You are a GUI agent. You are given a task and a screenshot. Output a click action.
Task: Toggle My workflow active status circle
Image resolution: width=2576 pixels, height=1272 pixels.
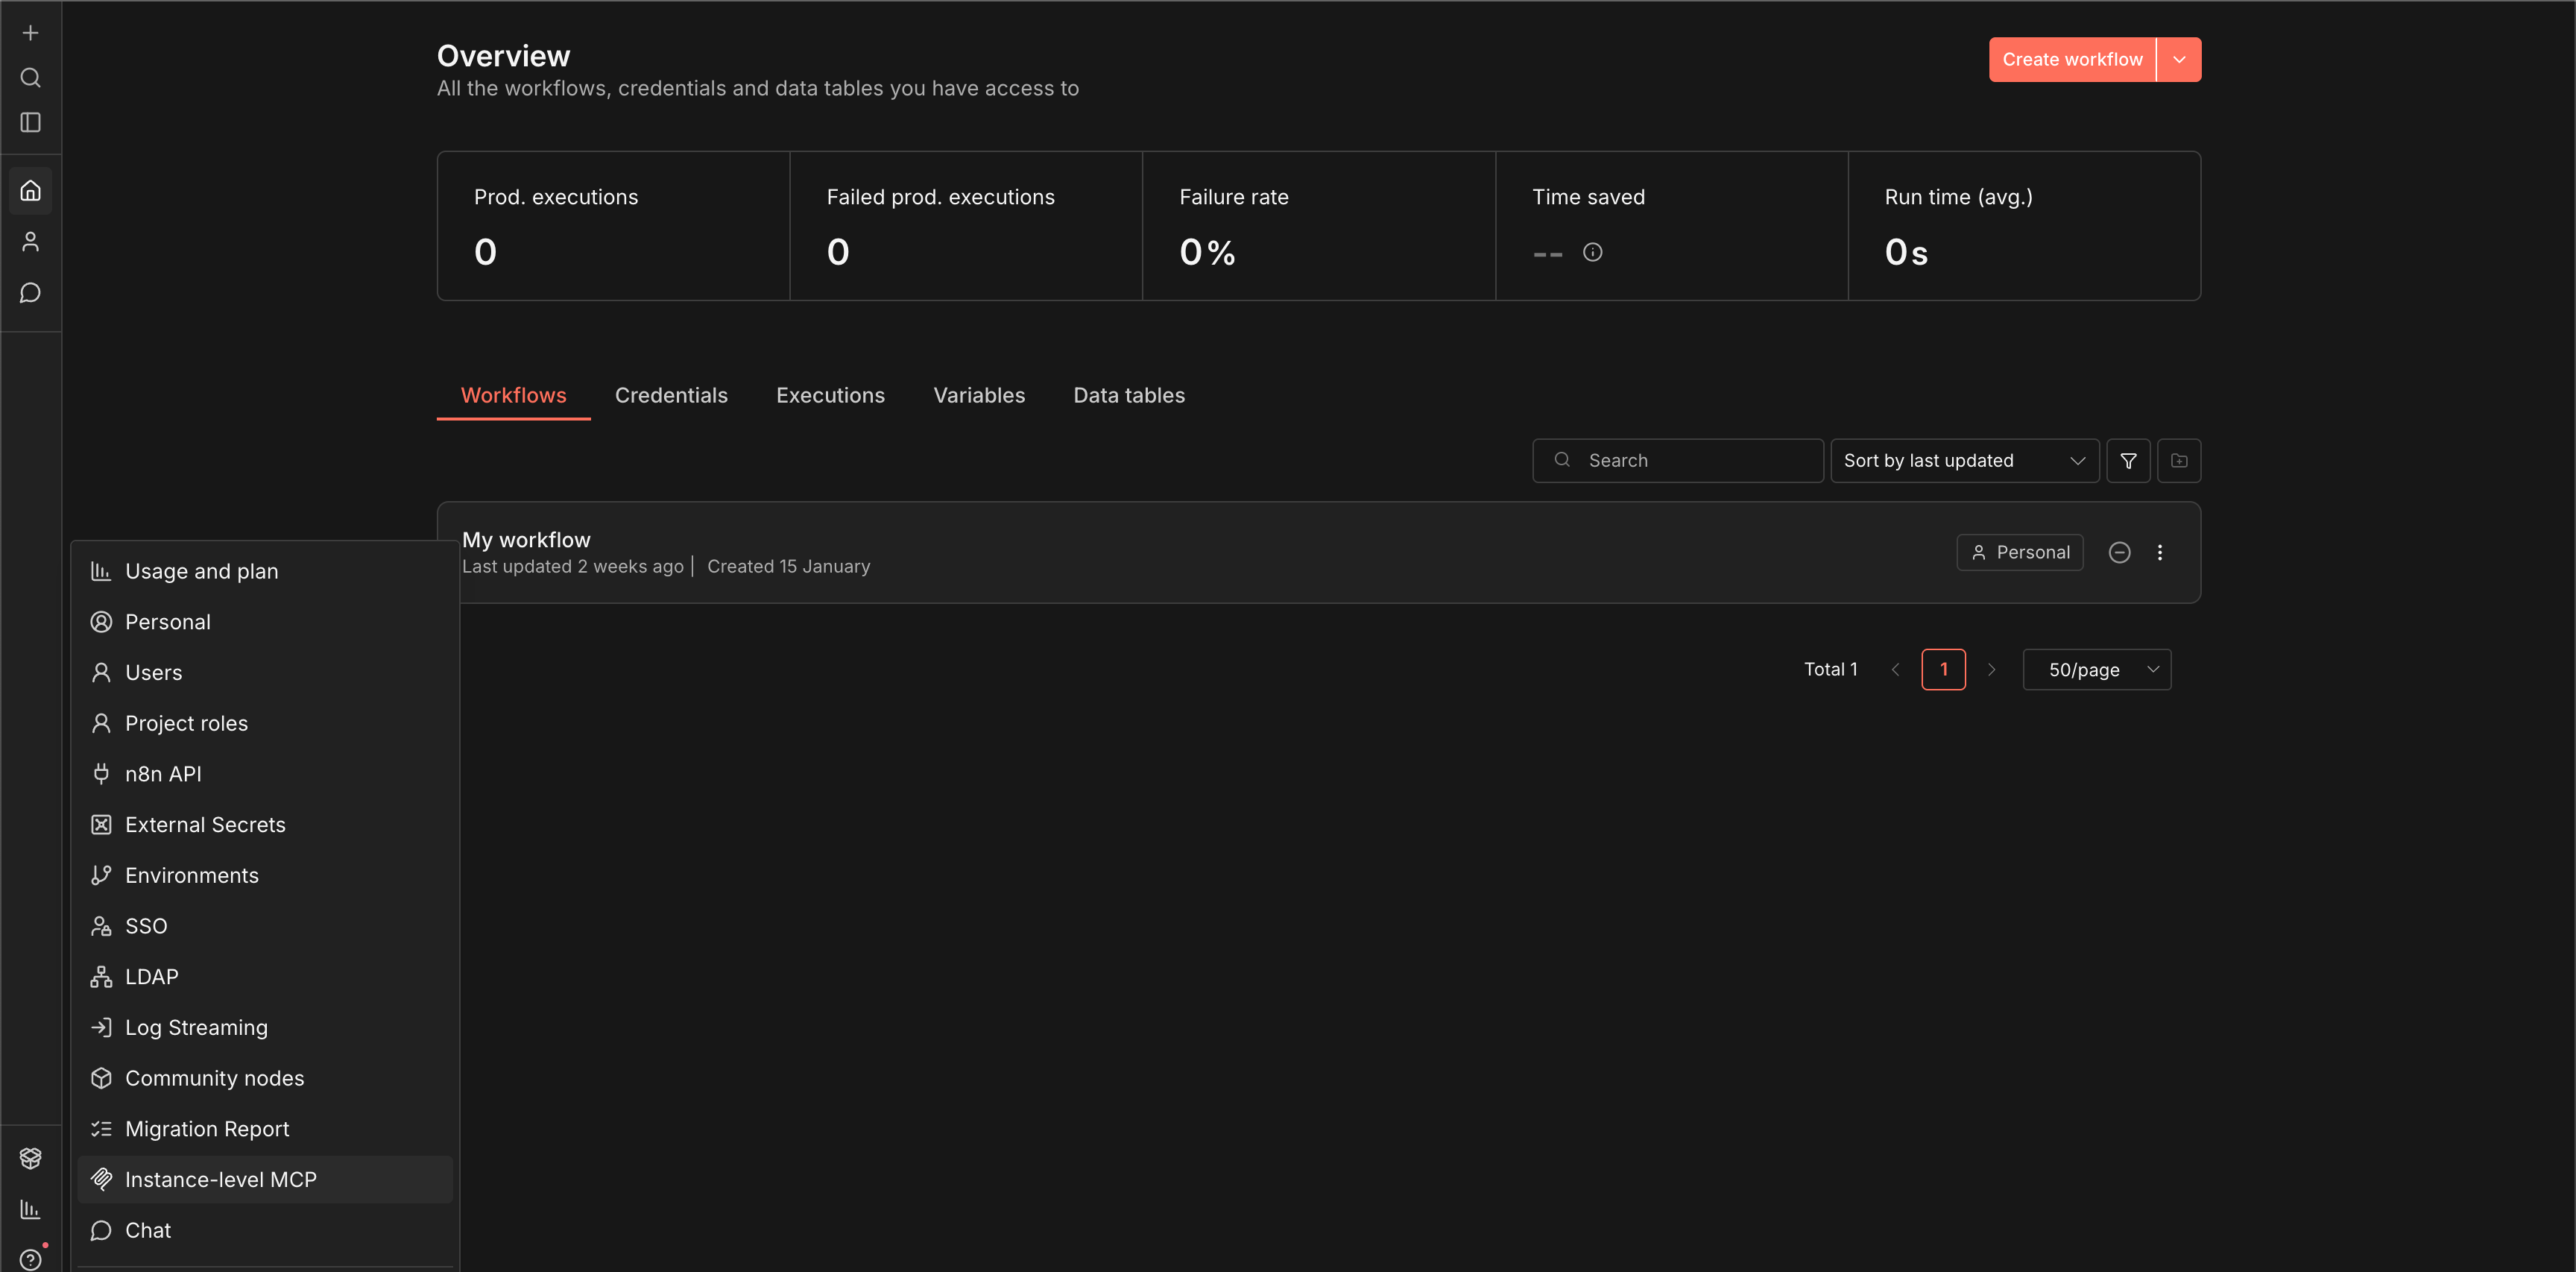coord(2119,552)
